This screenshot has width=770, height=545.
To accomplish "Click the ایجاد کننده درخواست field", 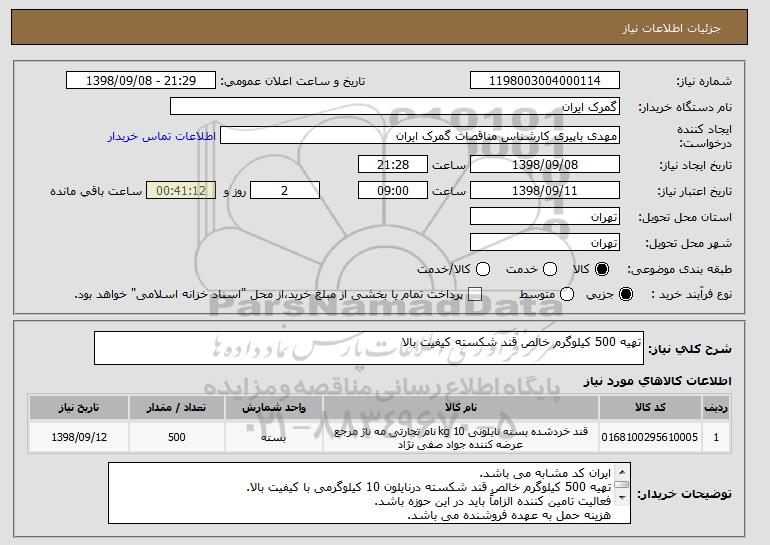I will coord(420,136).
